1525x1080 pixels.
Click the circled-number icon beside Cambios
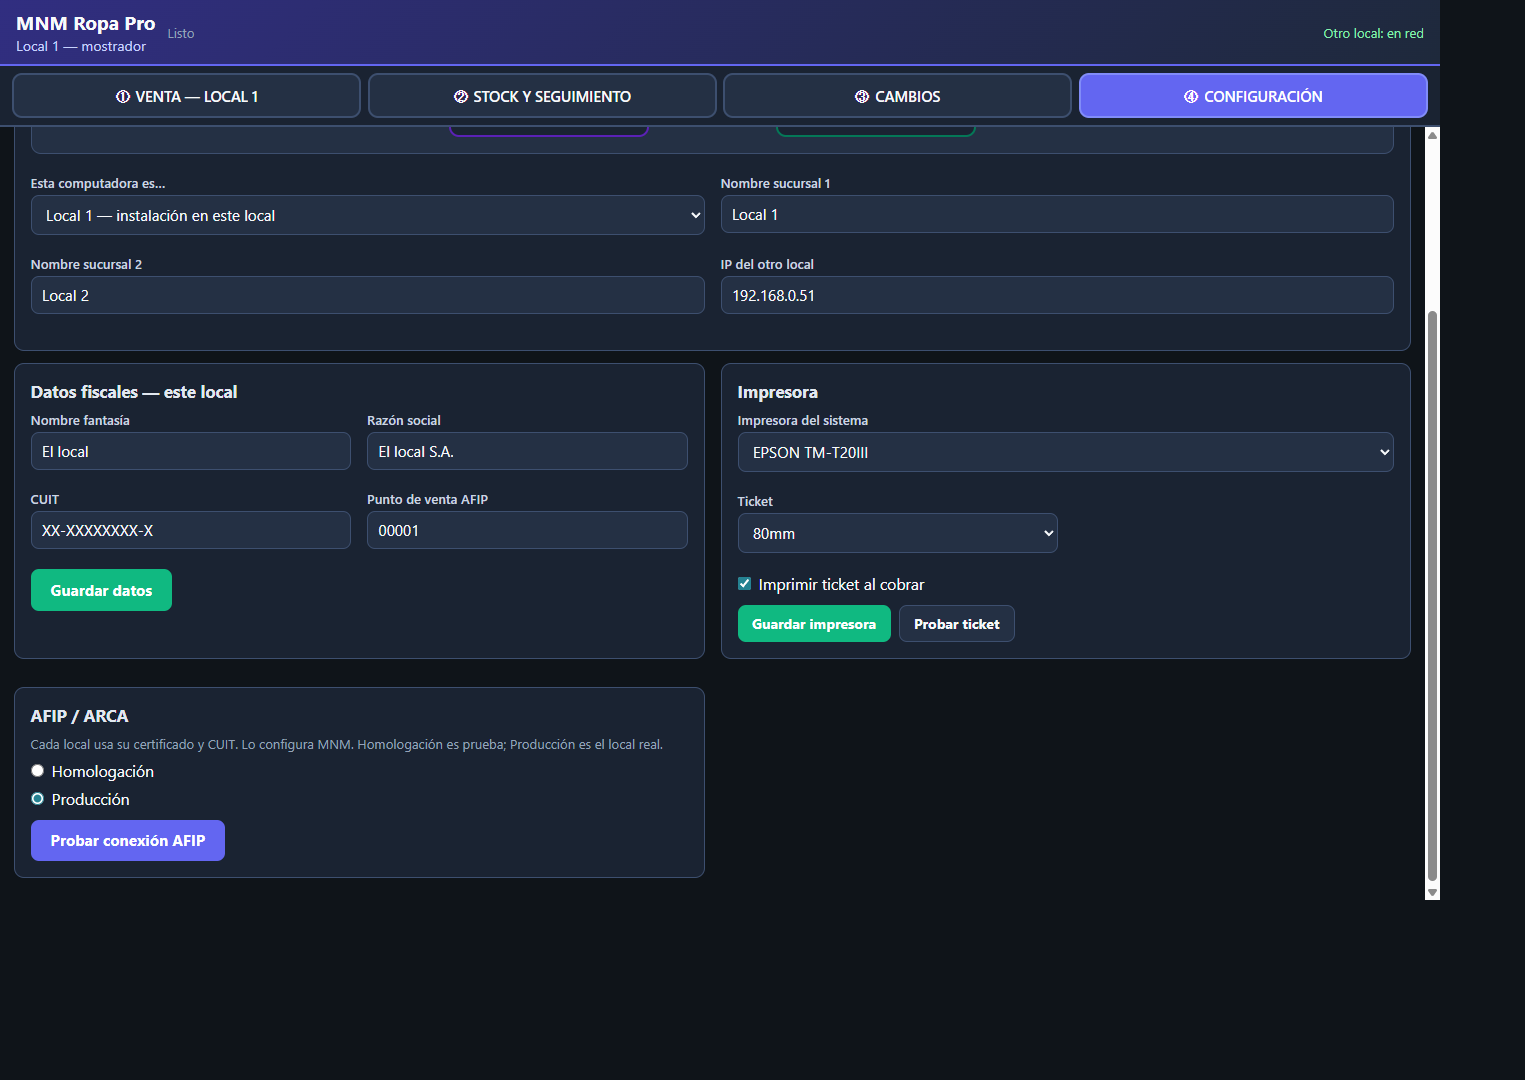pos(862,97)
